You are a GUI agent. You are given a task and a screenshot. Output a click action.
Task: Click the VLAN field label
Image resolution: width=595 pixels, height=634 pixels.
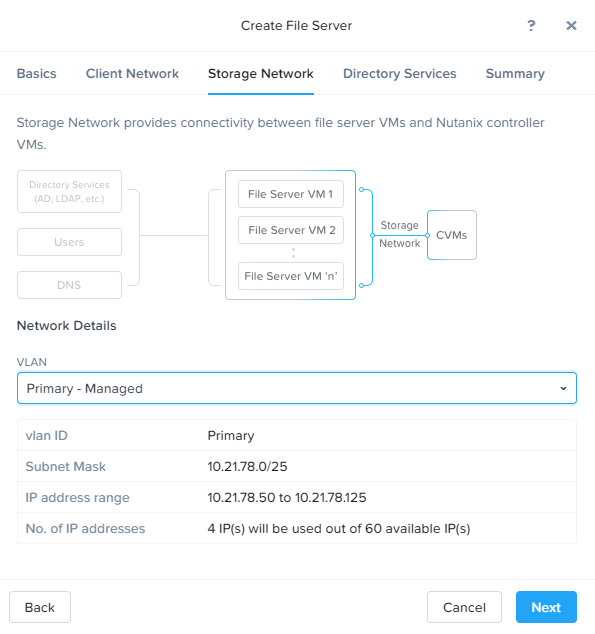(x=32, y=362)
